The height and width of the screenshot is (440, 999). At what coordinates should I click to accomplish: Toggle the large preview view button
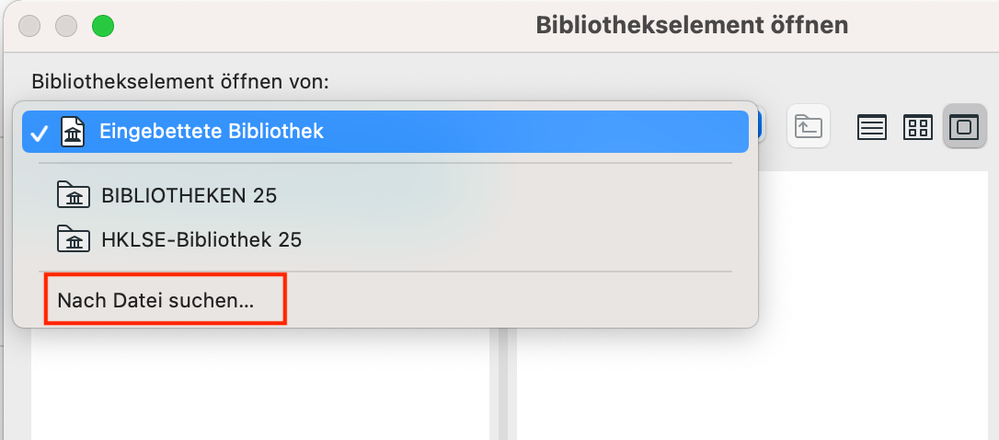[x=963, y=128]
